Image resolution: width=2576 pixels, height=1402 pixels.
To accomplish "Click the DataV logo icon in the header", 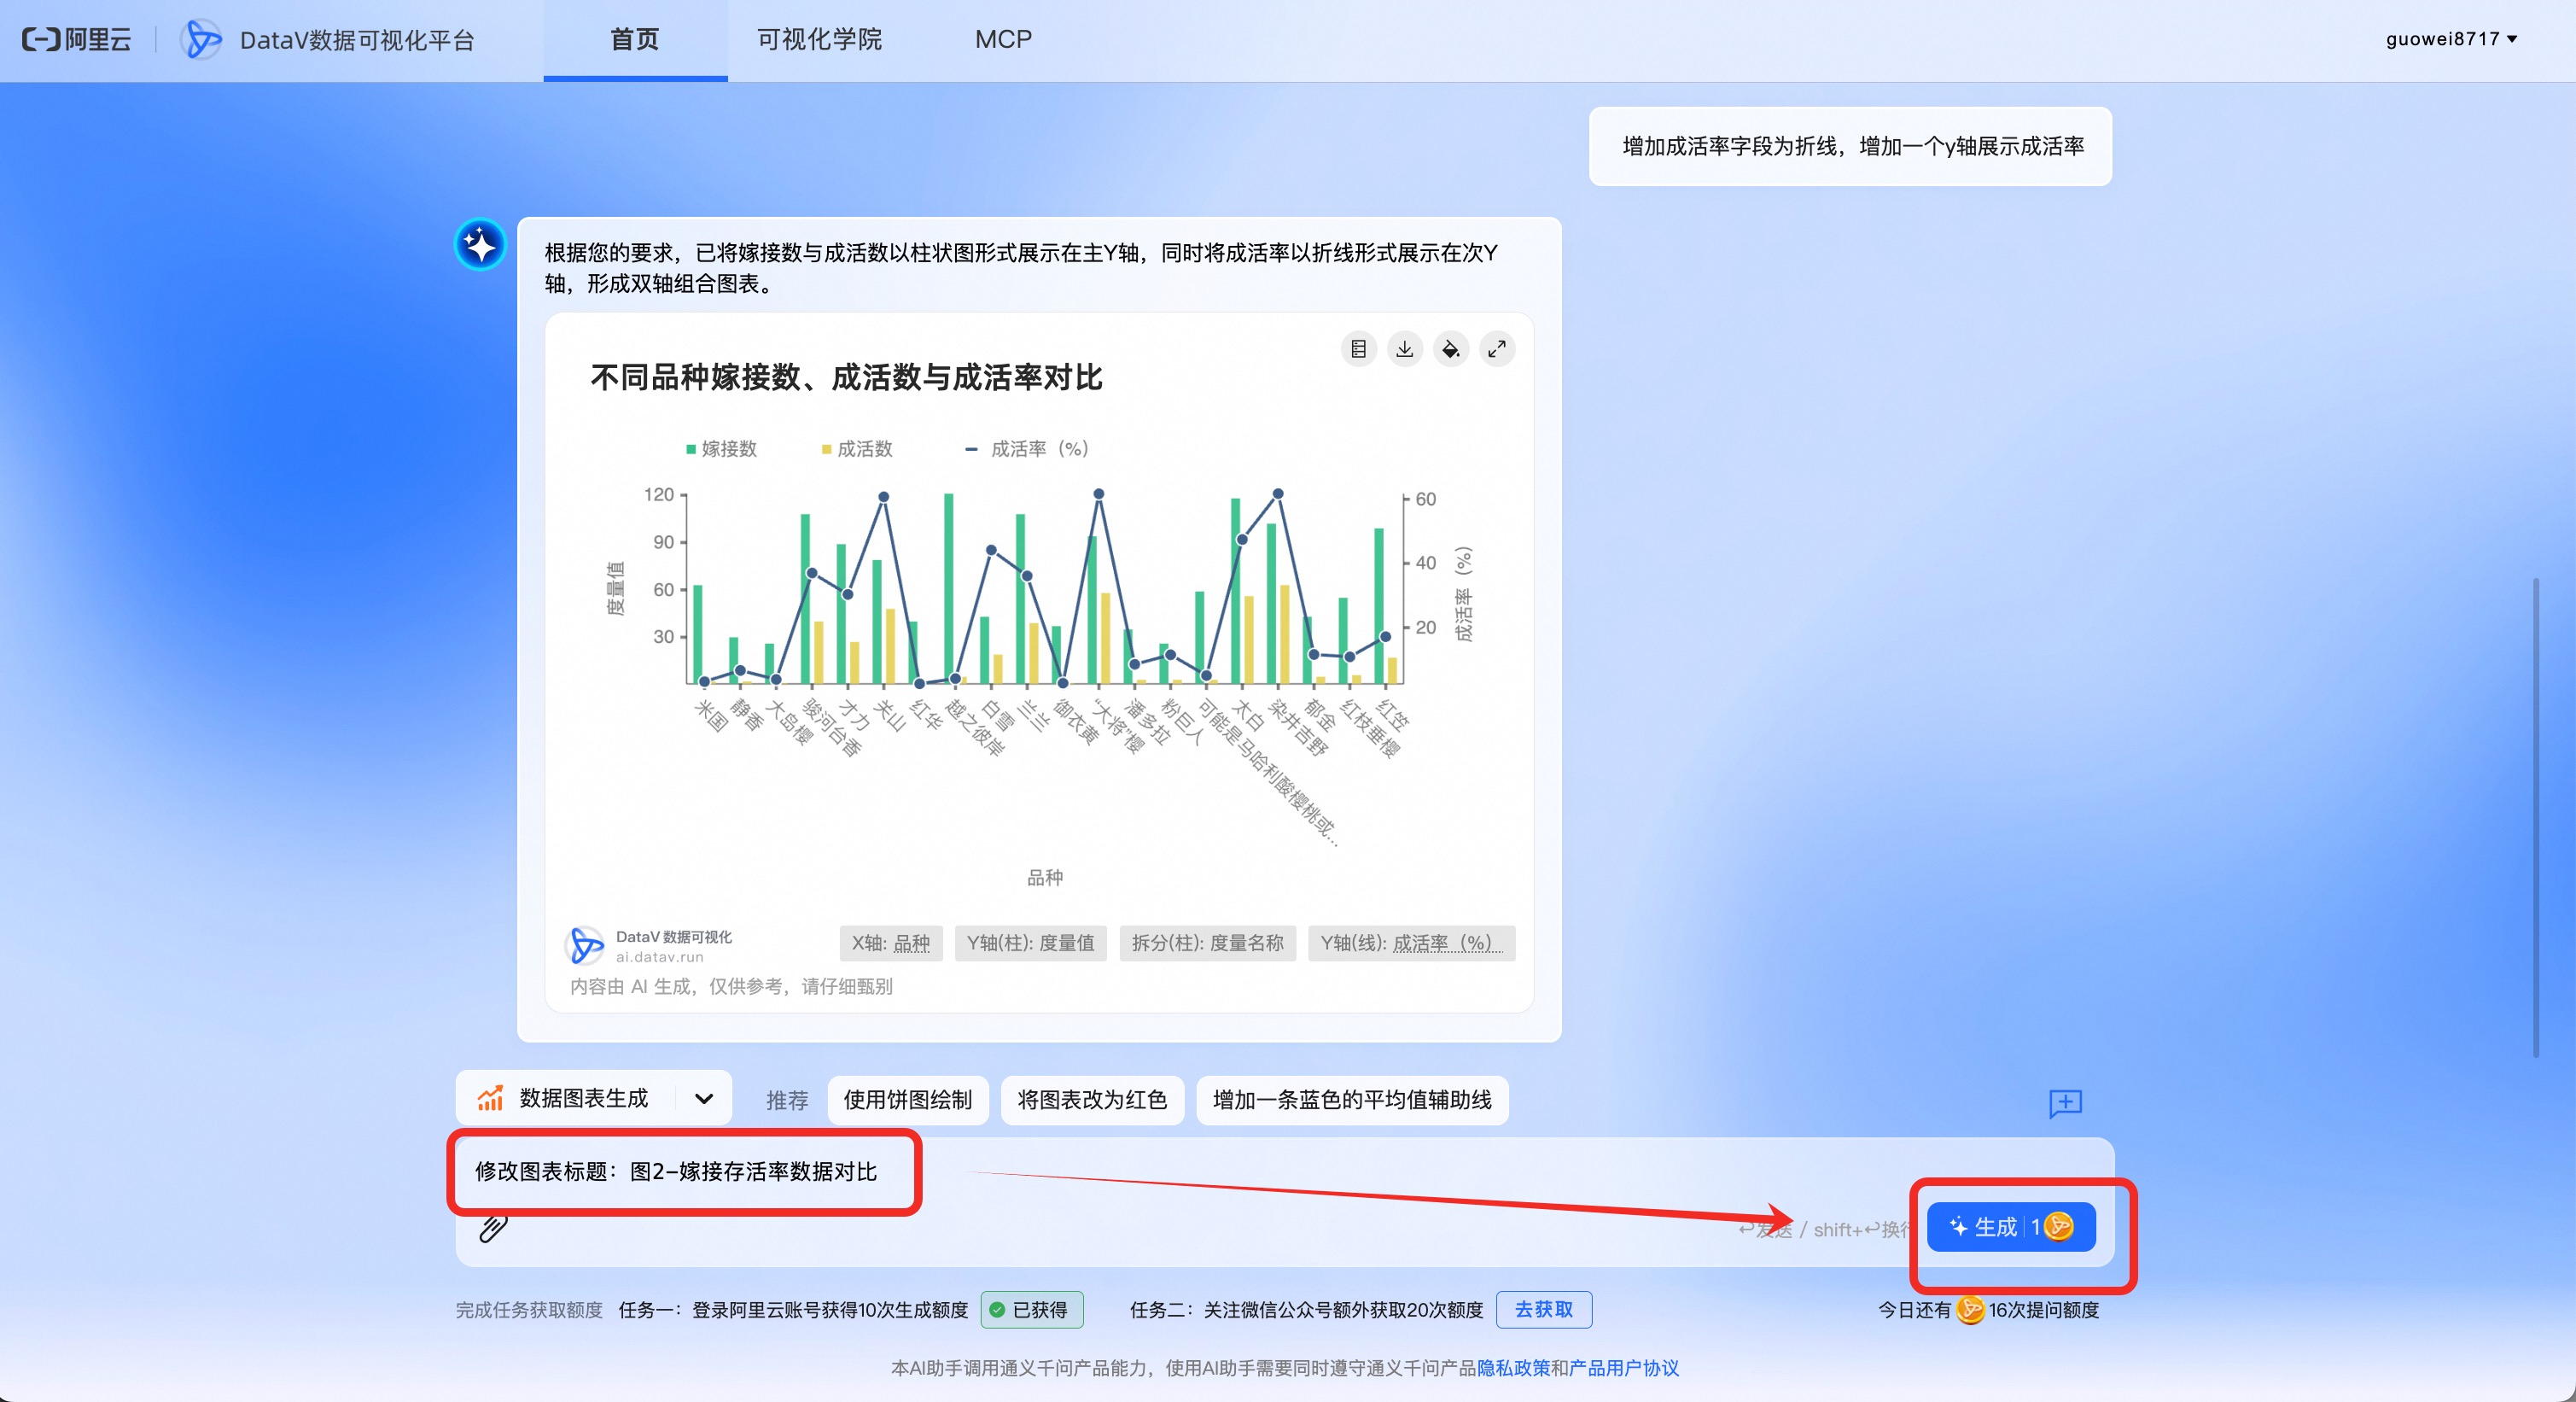I will [x=201, y=39].
